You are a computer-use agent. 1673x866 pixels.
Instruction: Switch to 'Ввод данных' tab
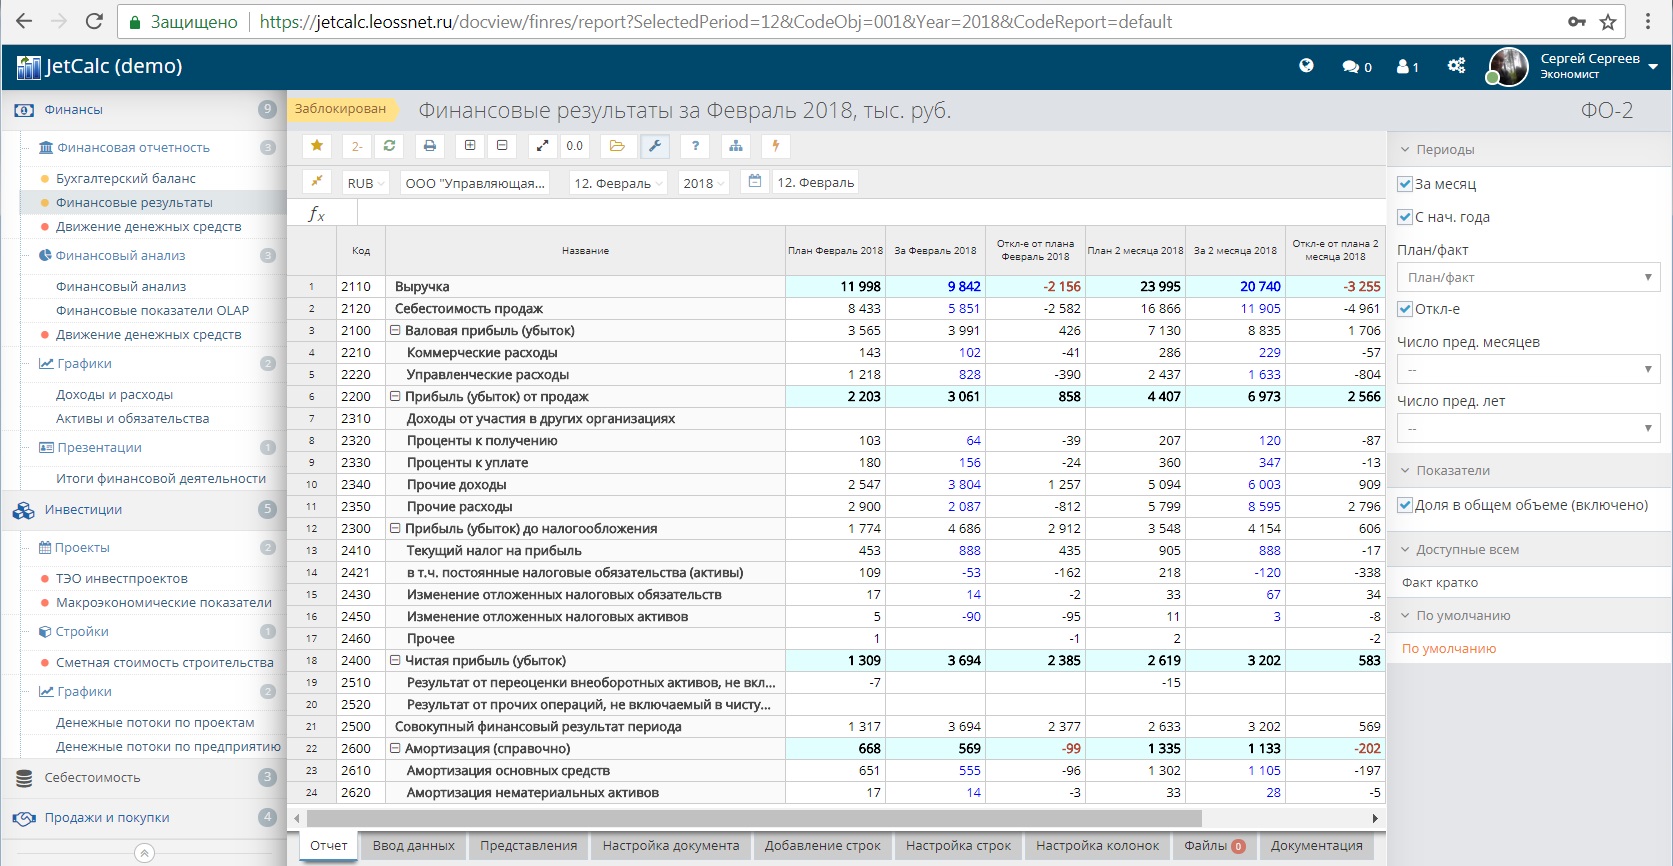click(413, 846)
